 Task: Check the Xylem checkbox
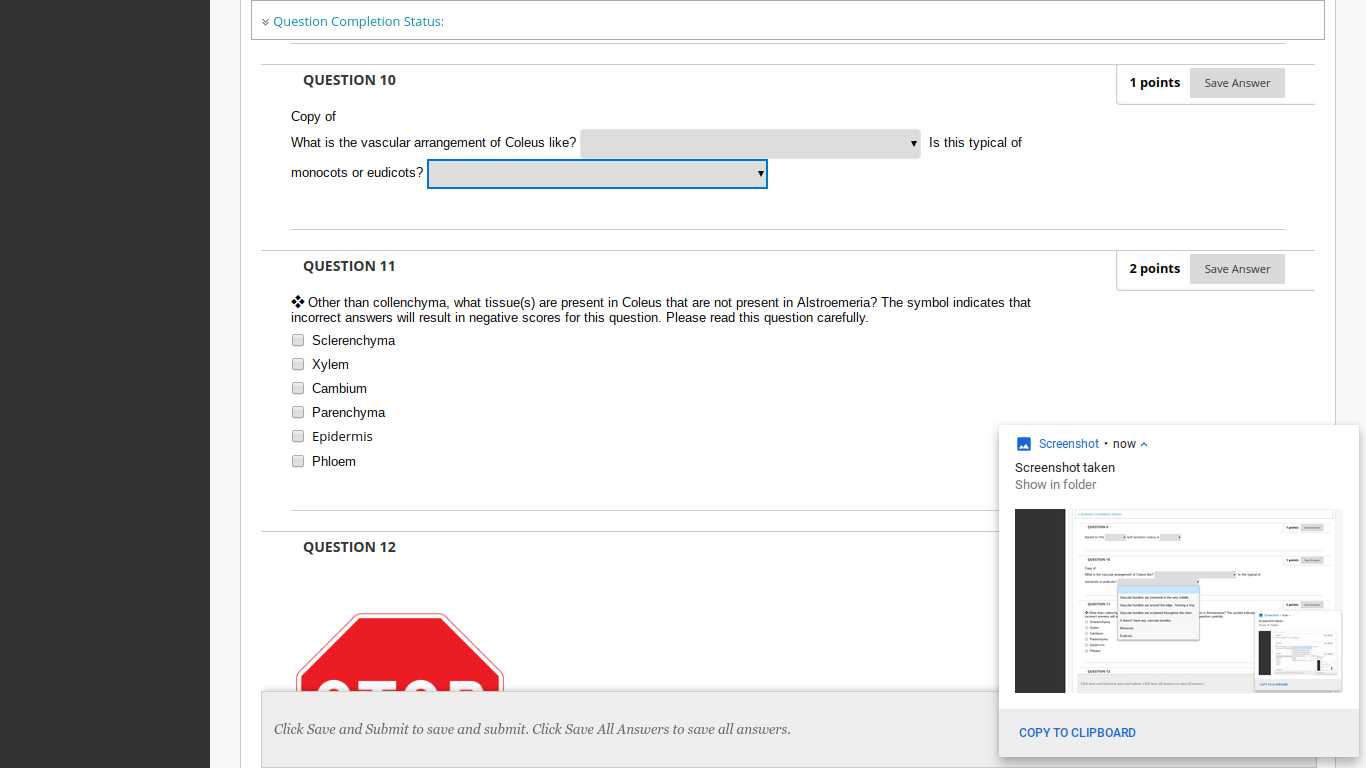point(298,364)
